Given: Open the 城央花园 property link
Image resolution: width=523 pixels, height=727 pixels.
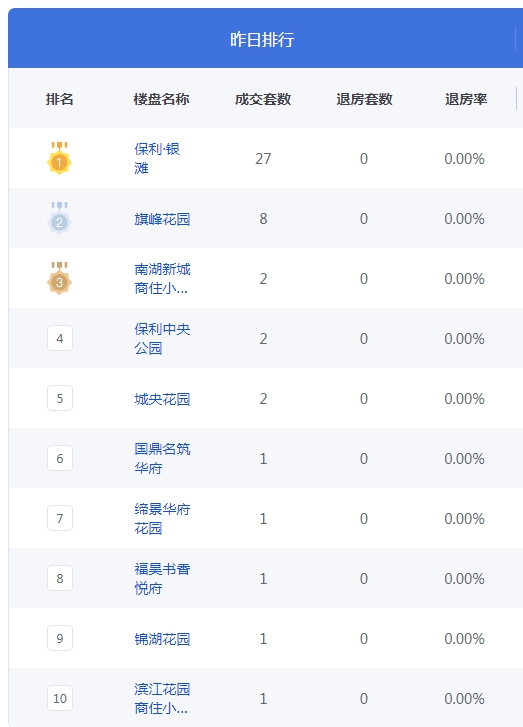Looking at the screenshot, I should (162, 399).
